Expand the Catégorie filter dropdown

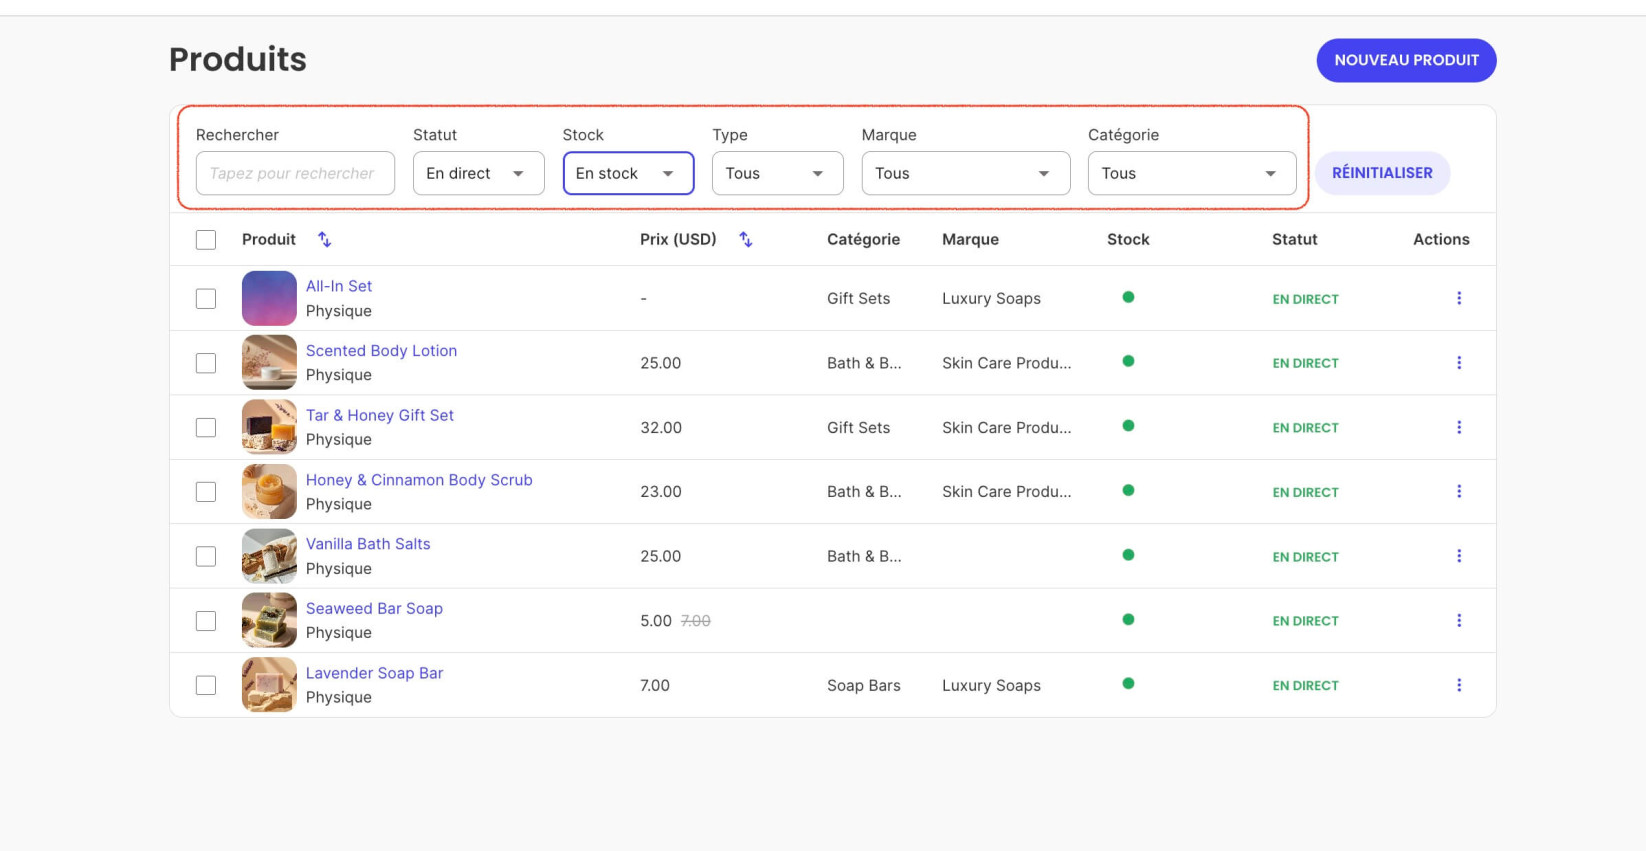coord(1192,173)
